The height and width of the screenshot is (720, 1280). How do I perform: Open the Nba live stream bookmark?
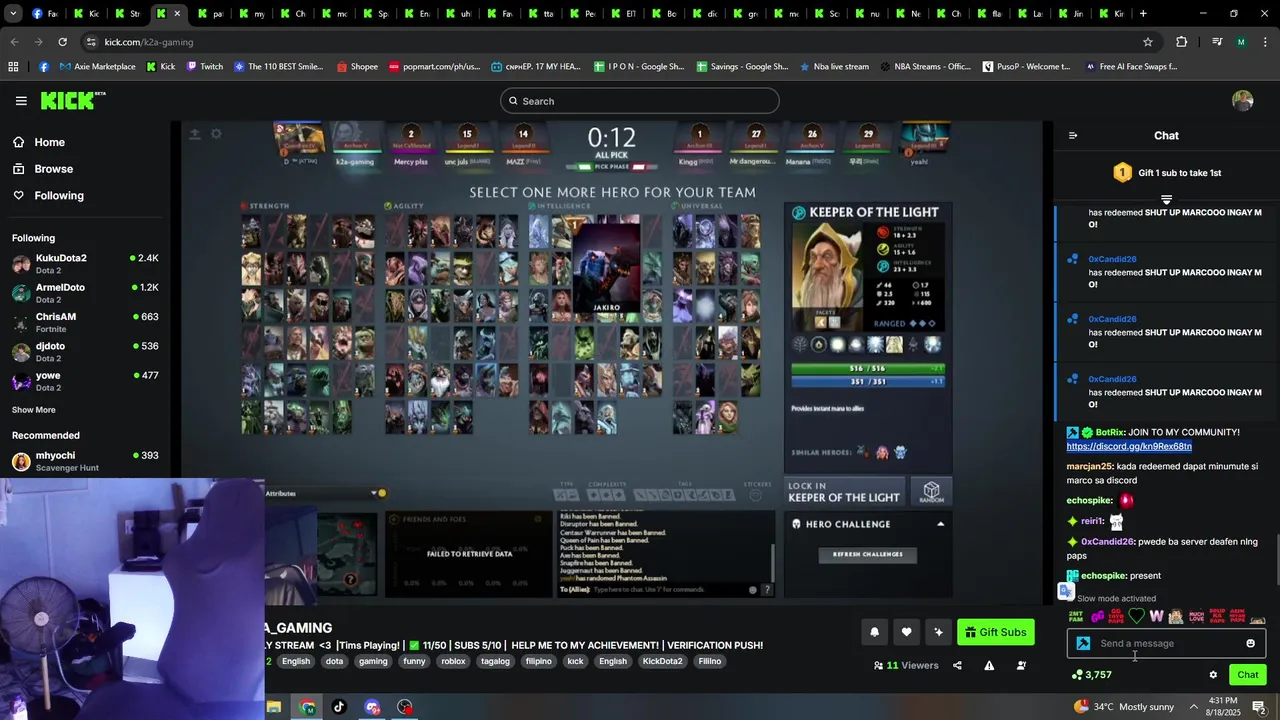[x=834, y=67]
